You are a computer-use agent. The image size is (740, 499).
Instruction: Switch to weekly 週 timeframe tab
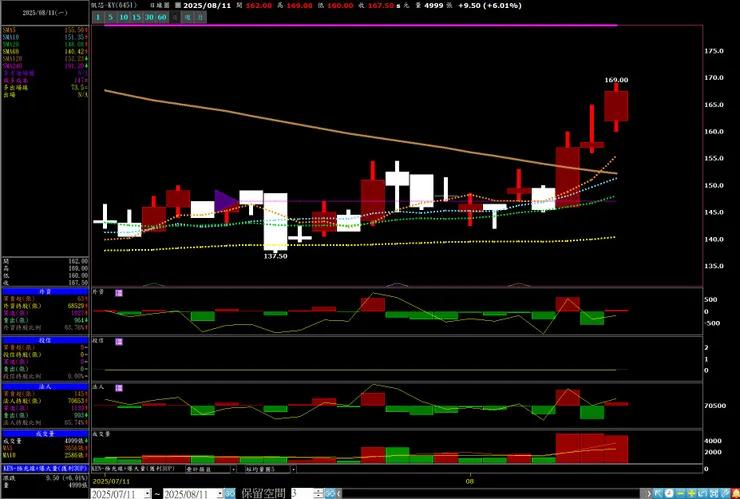(x=187, y=17)
